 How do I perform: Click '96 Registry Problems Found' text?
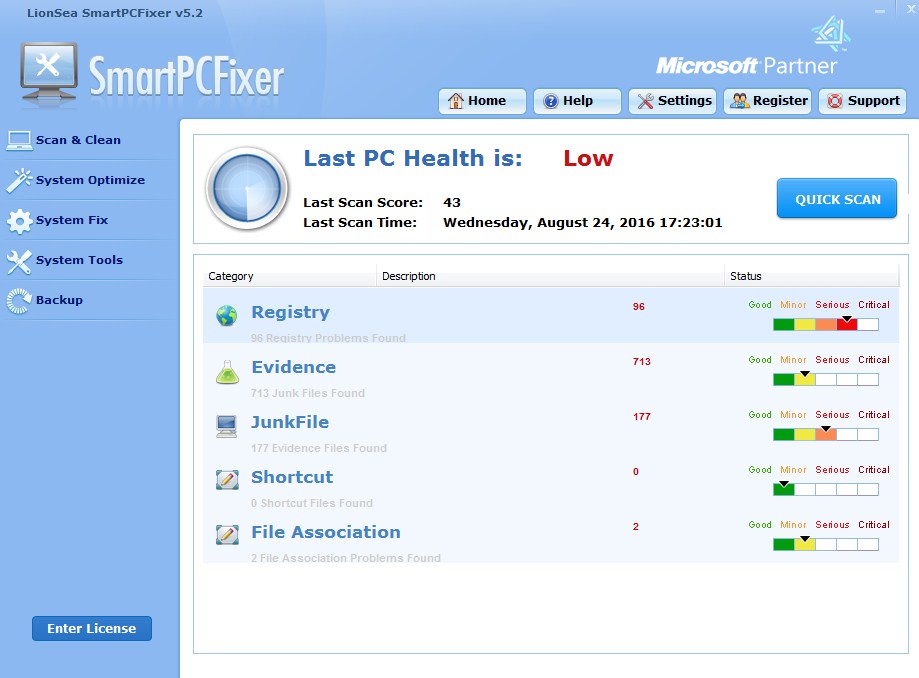tap(328, 338)
